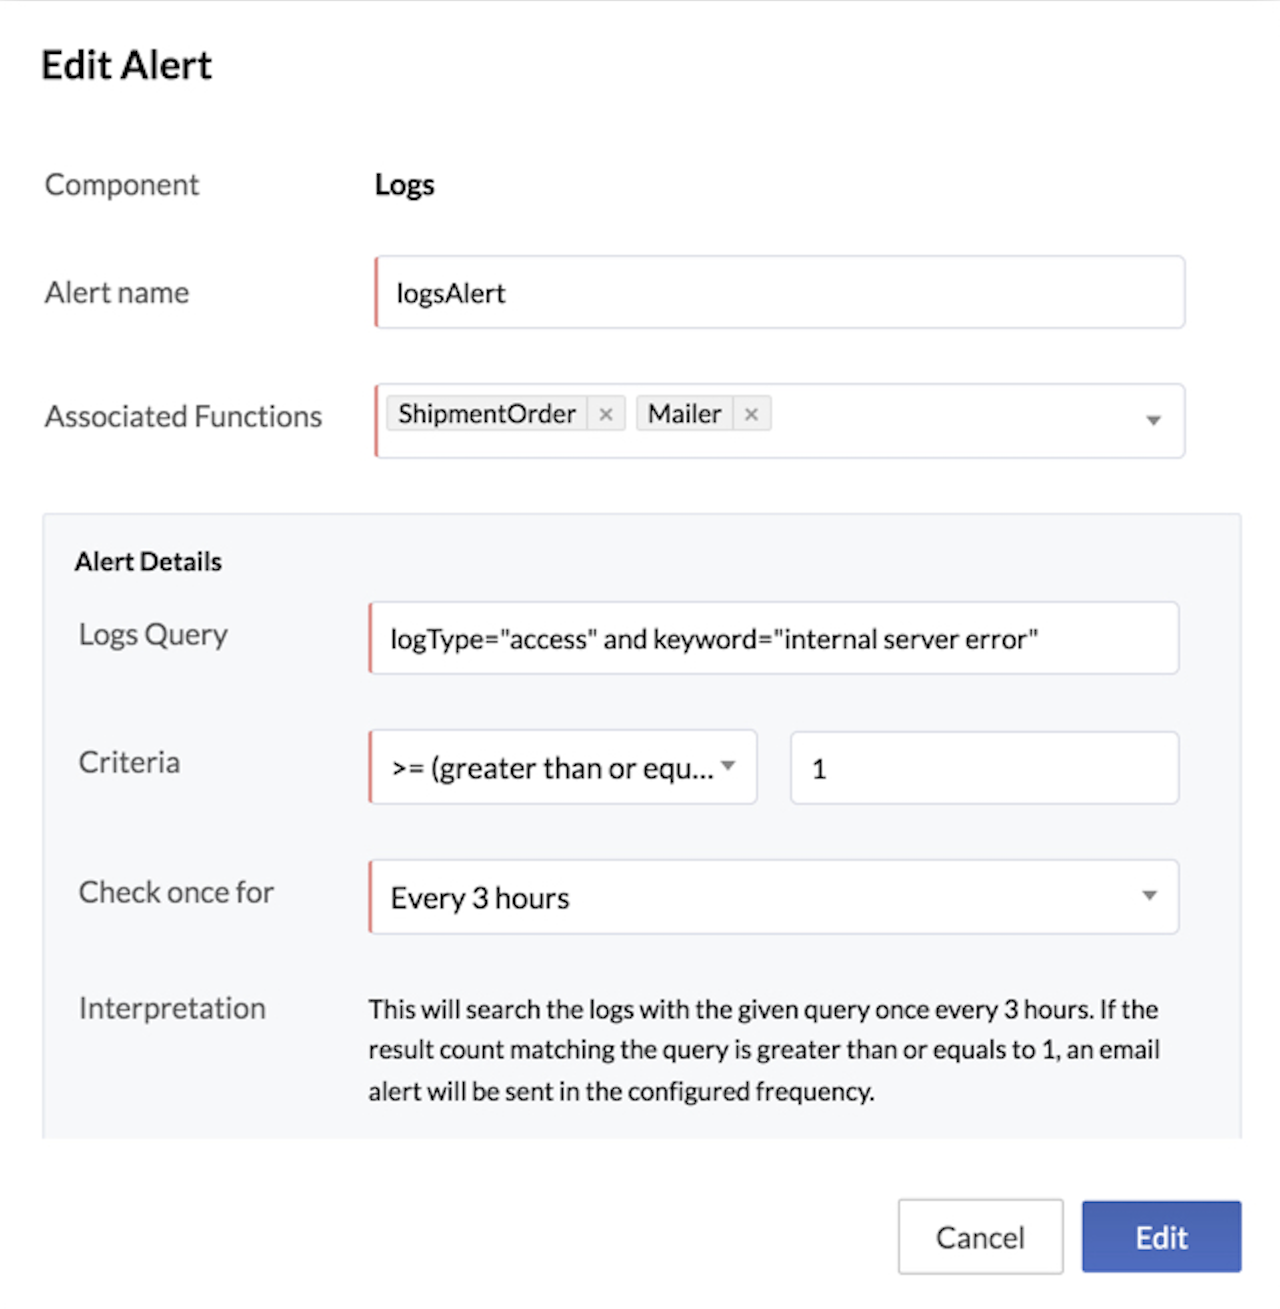
Task: Click the Edit button to save changes
Action: (1160, 1236)
